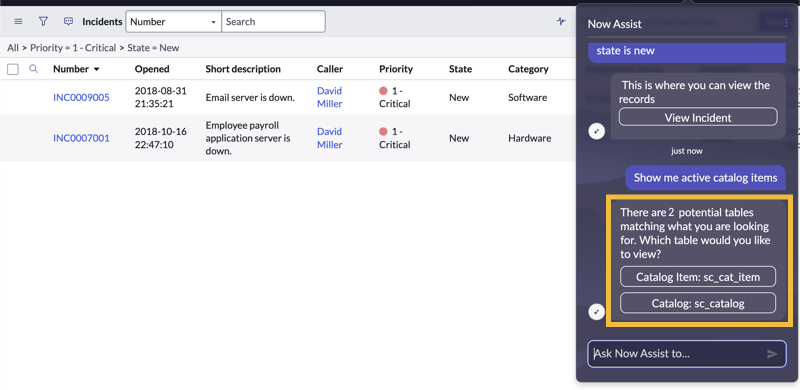Open the list hamburger menu icon

click(18, 21)
